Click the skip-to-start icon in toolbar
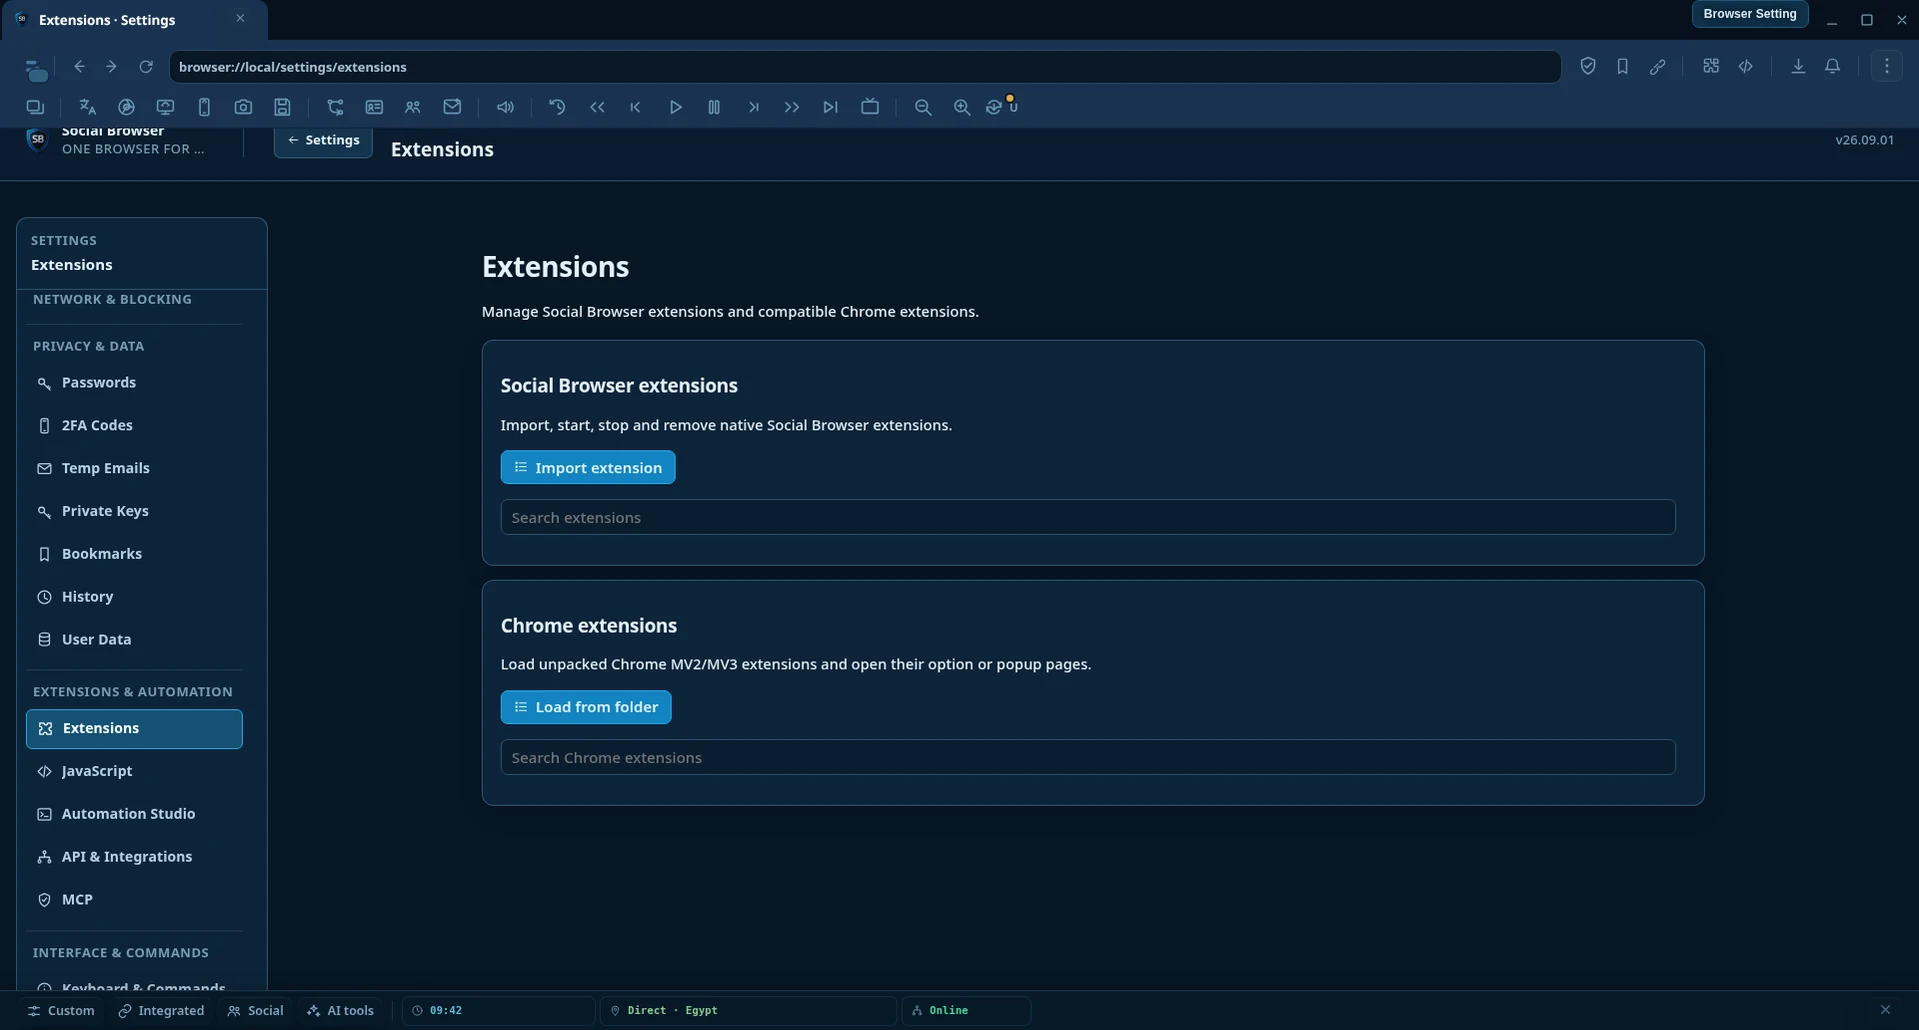Viewport: 1919px width, 1030px height. coord(635,107)
